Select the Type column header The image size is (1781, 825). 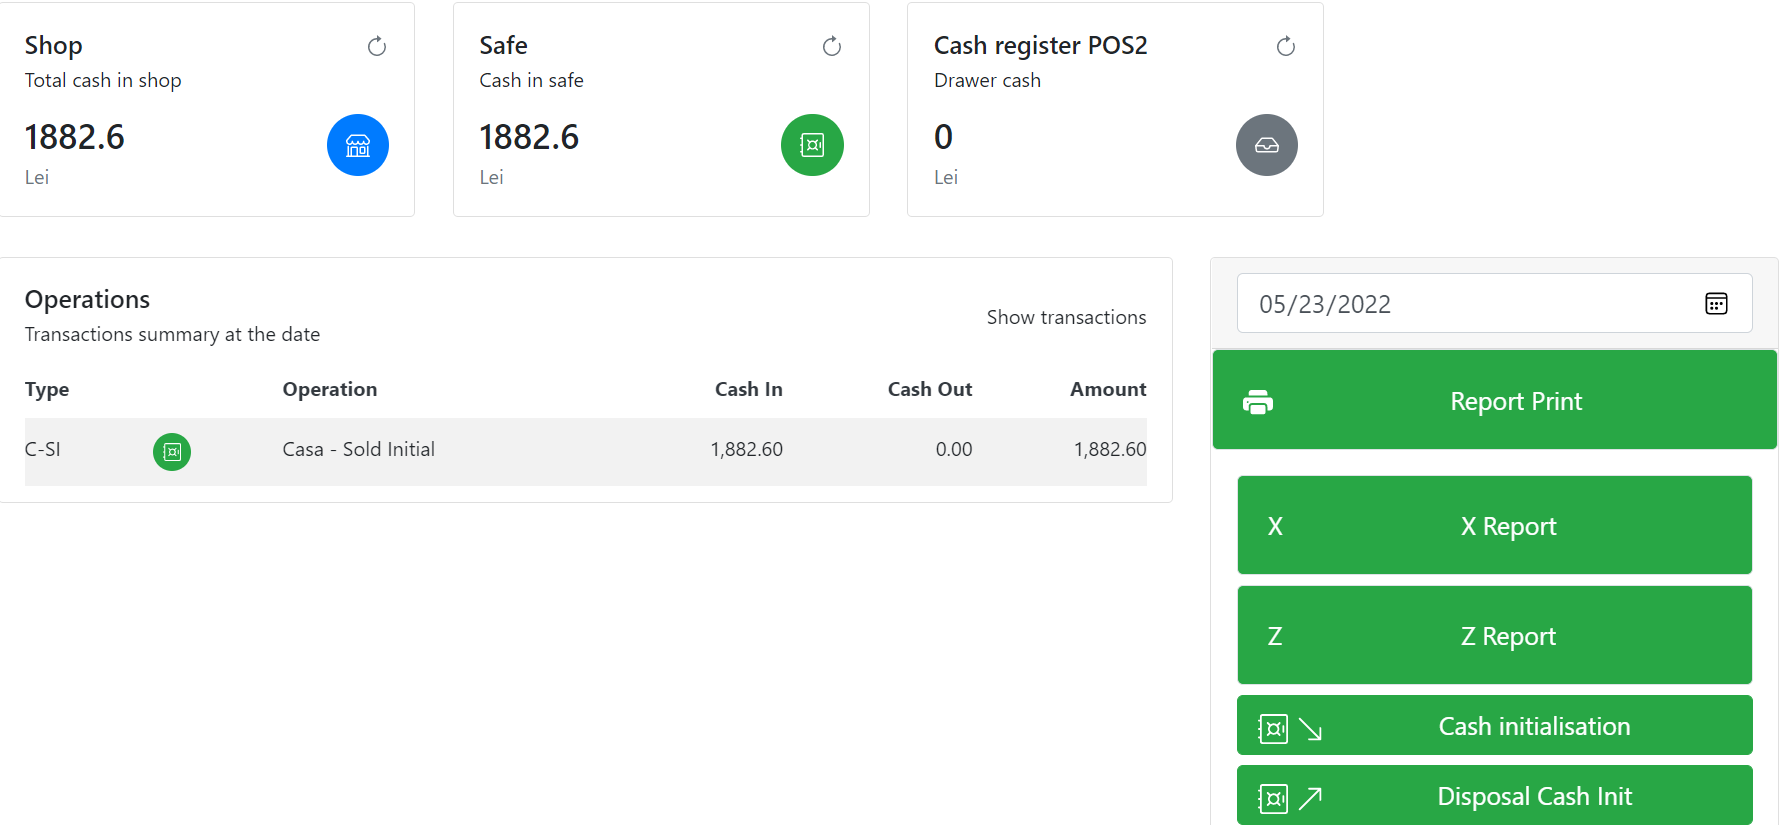coord(47,389)
